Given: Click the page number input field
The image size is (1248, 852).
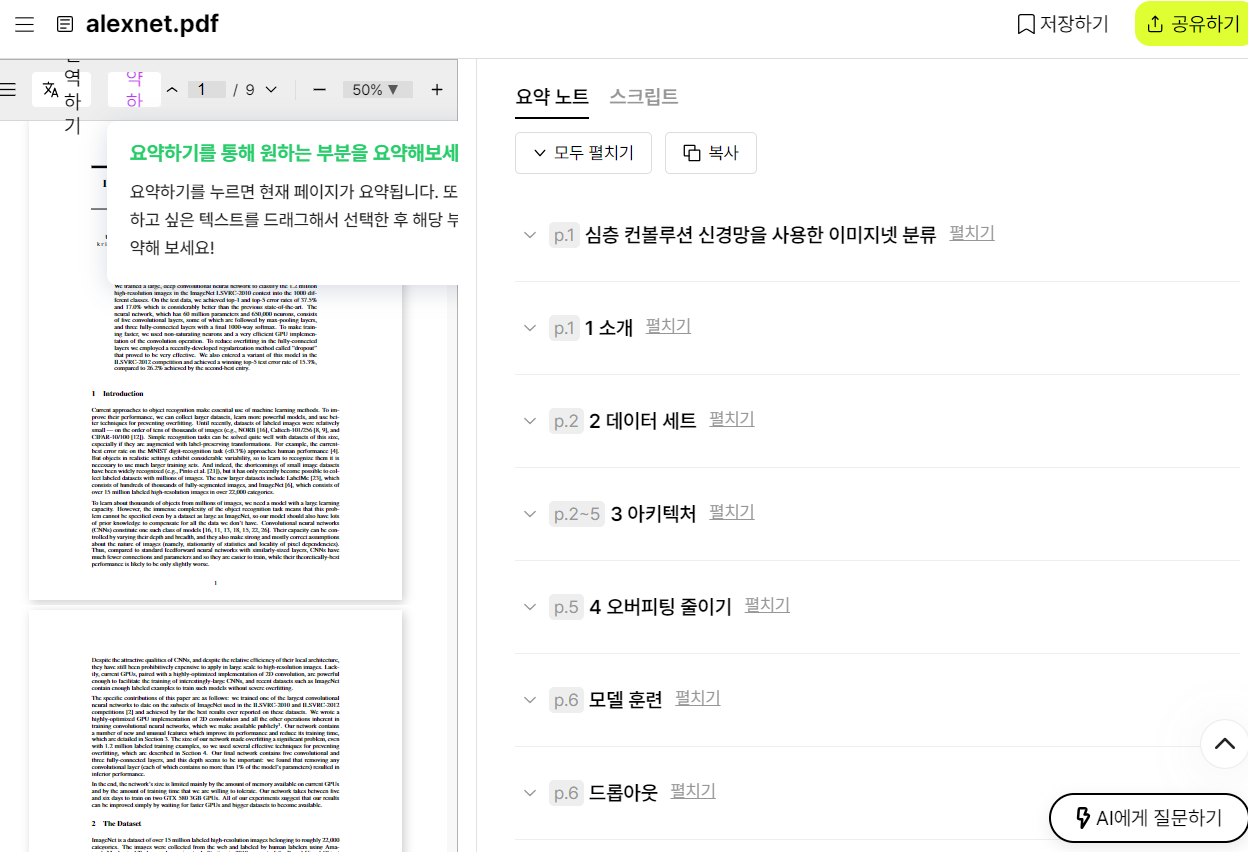Looking at the screenshot, I should tap(207, 89).
